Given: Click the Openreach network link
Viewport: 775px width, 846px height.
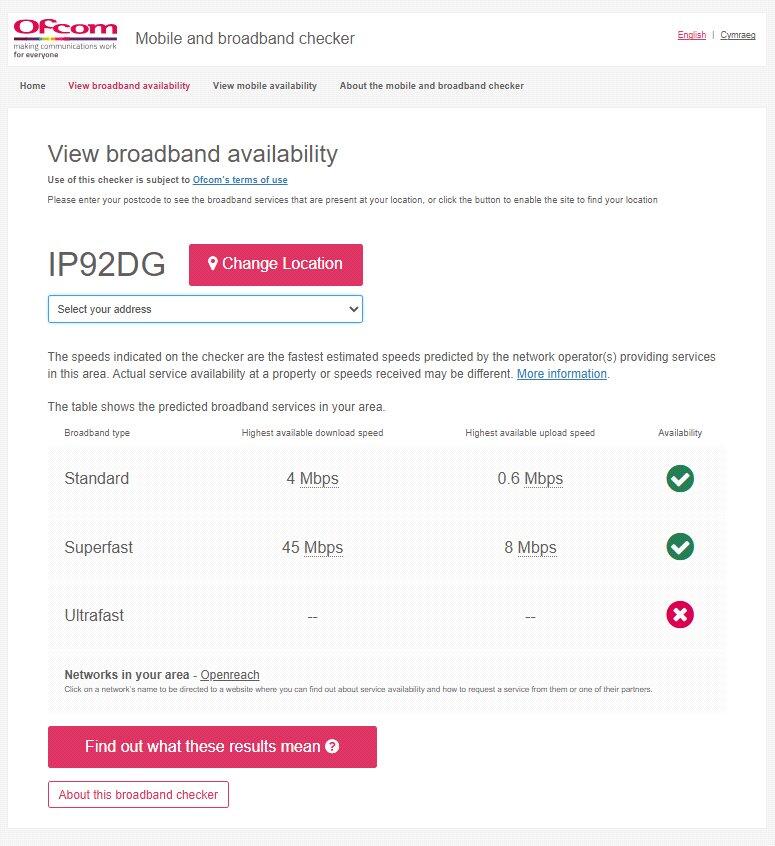Looking at the screenshot, I should 230,675.
